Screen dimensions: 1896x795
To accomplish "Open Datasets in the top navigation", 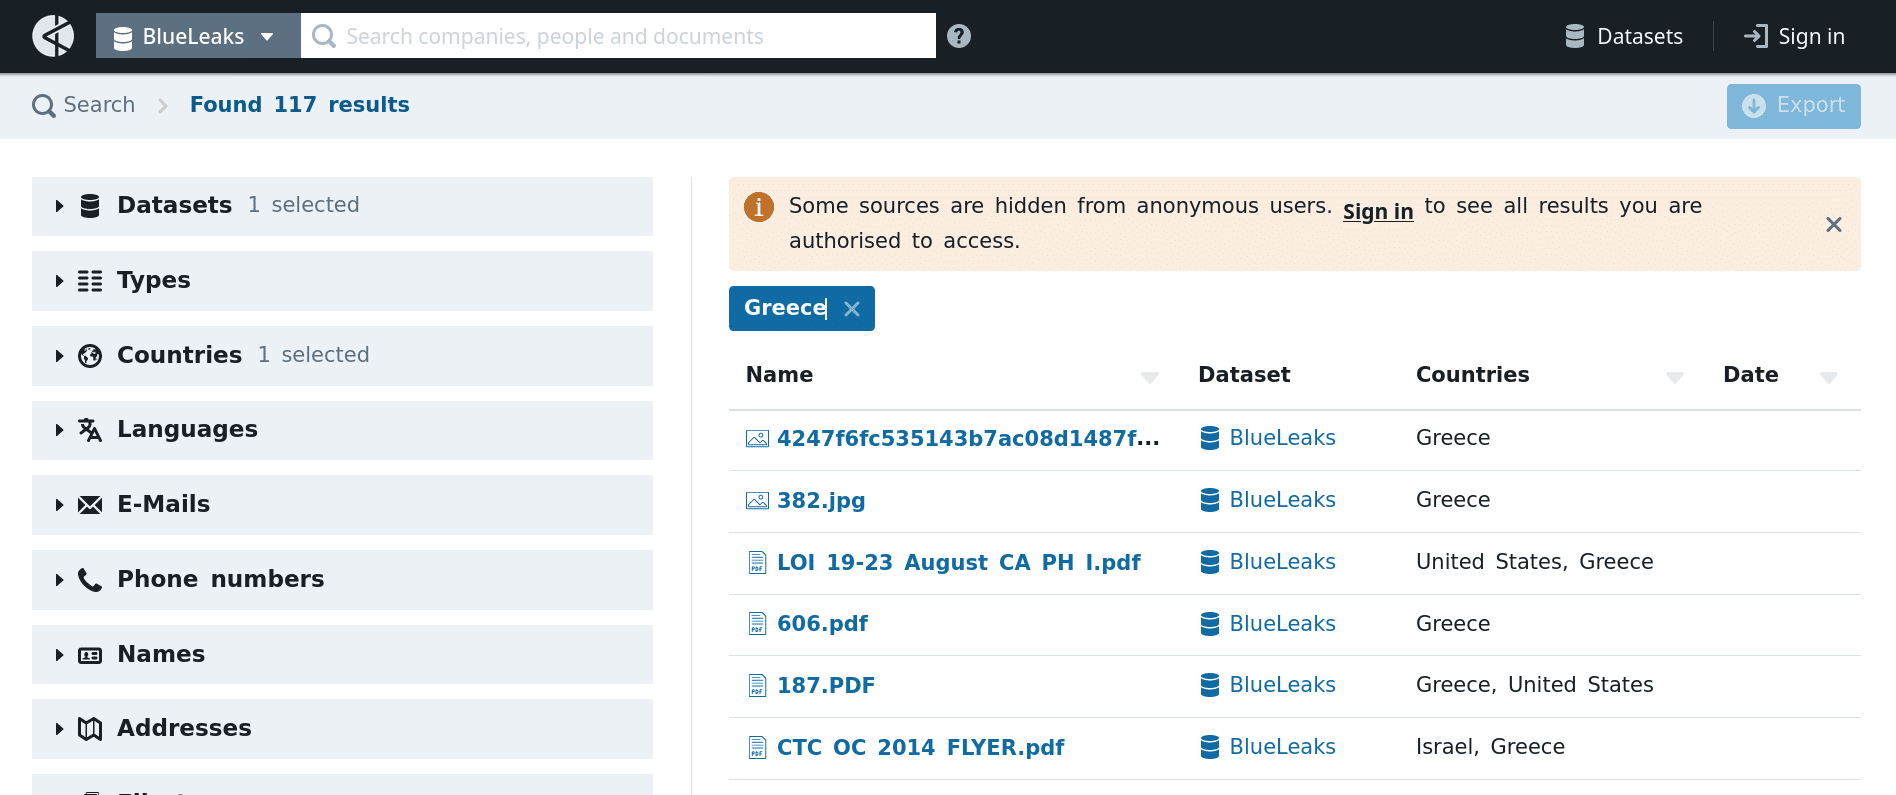I will click(1624, 36).
